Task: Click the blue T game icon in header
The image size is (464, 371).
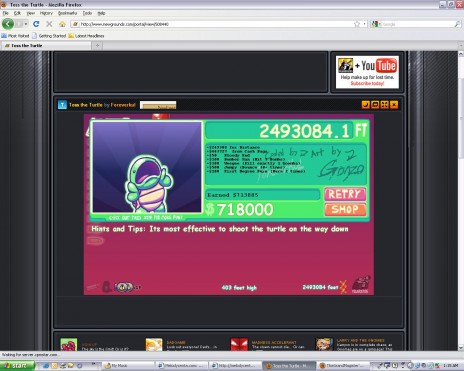Action: pos(62,105)
